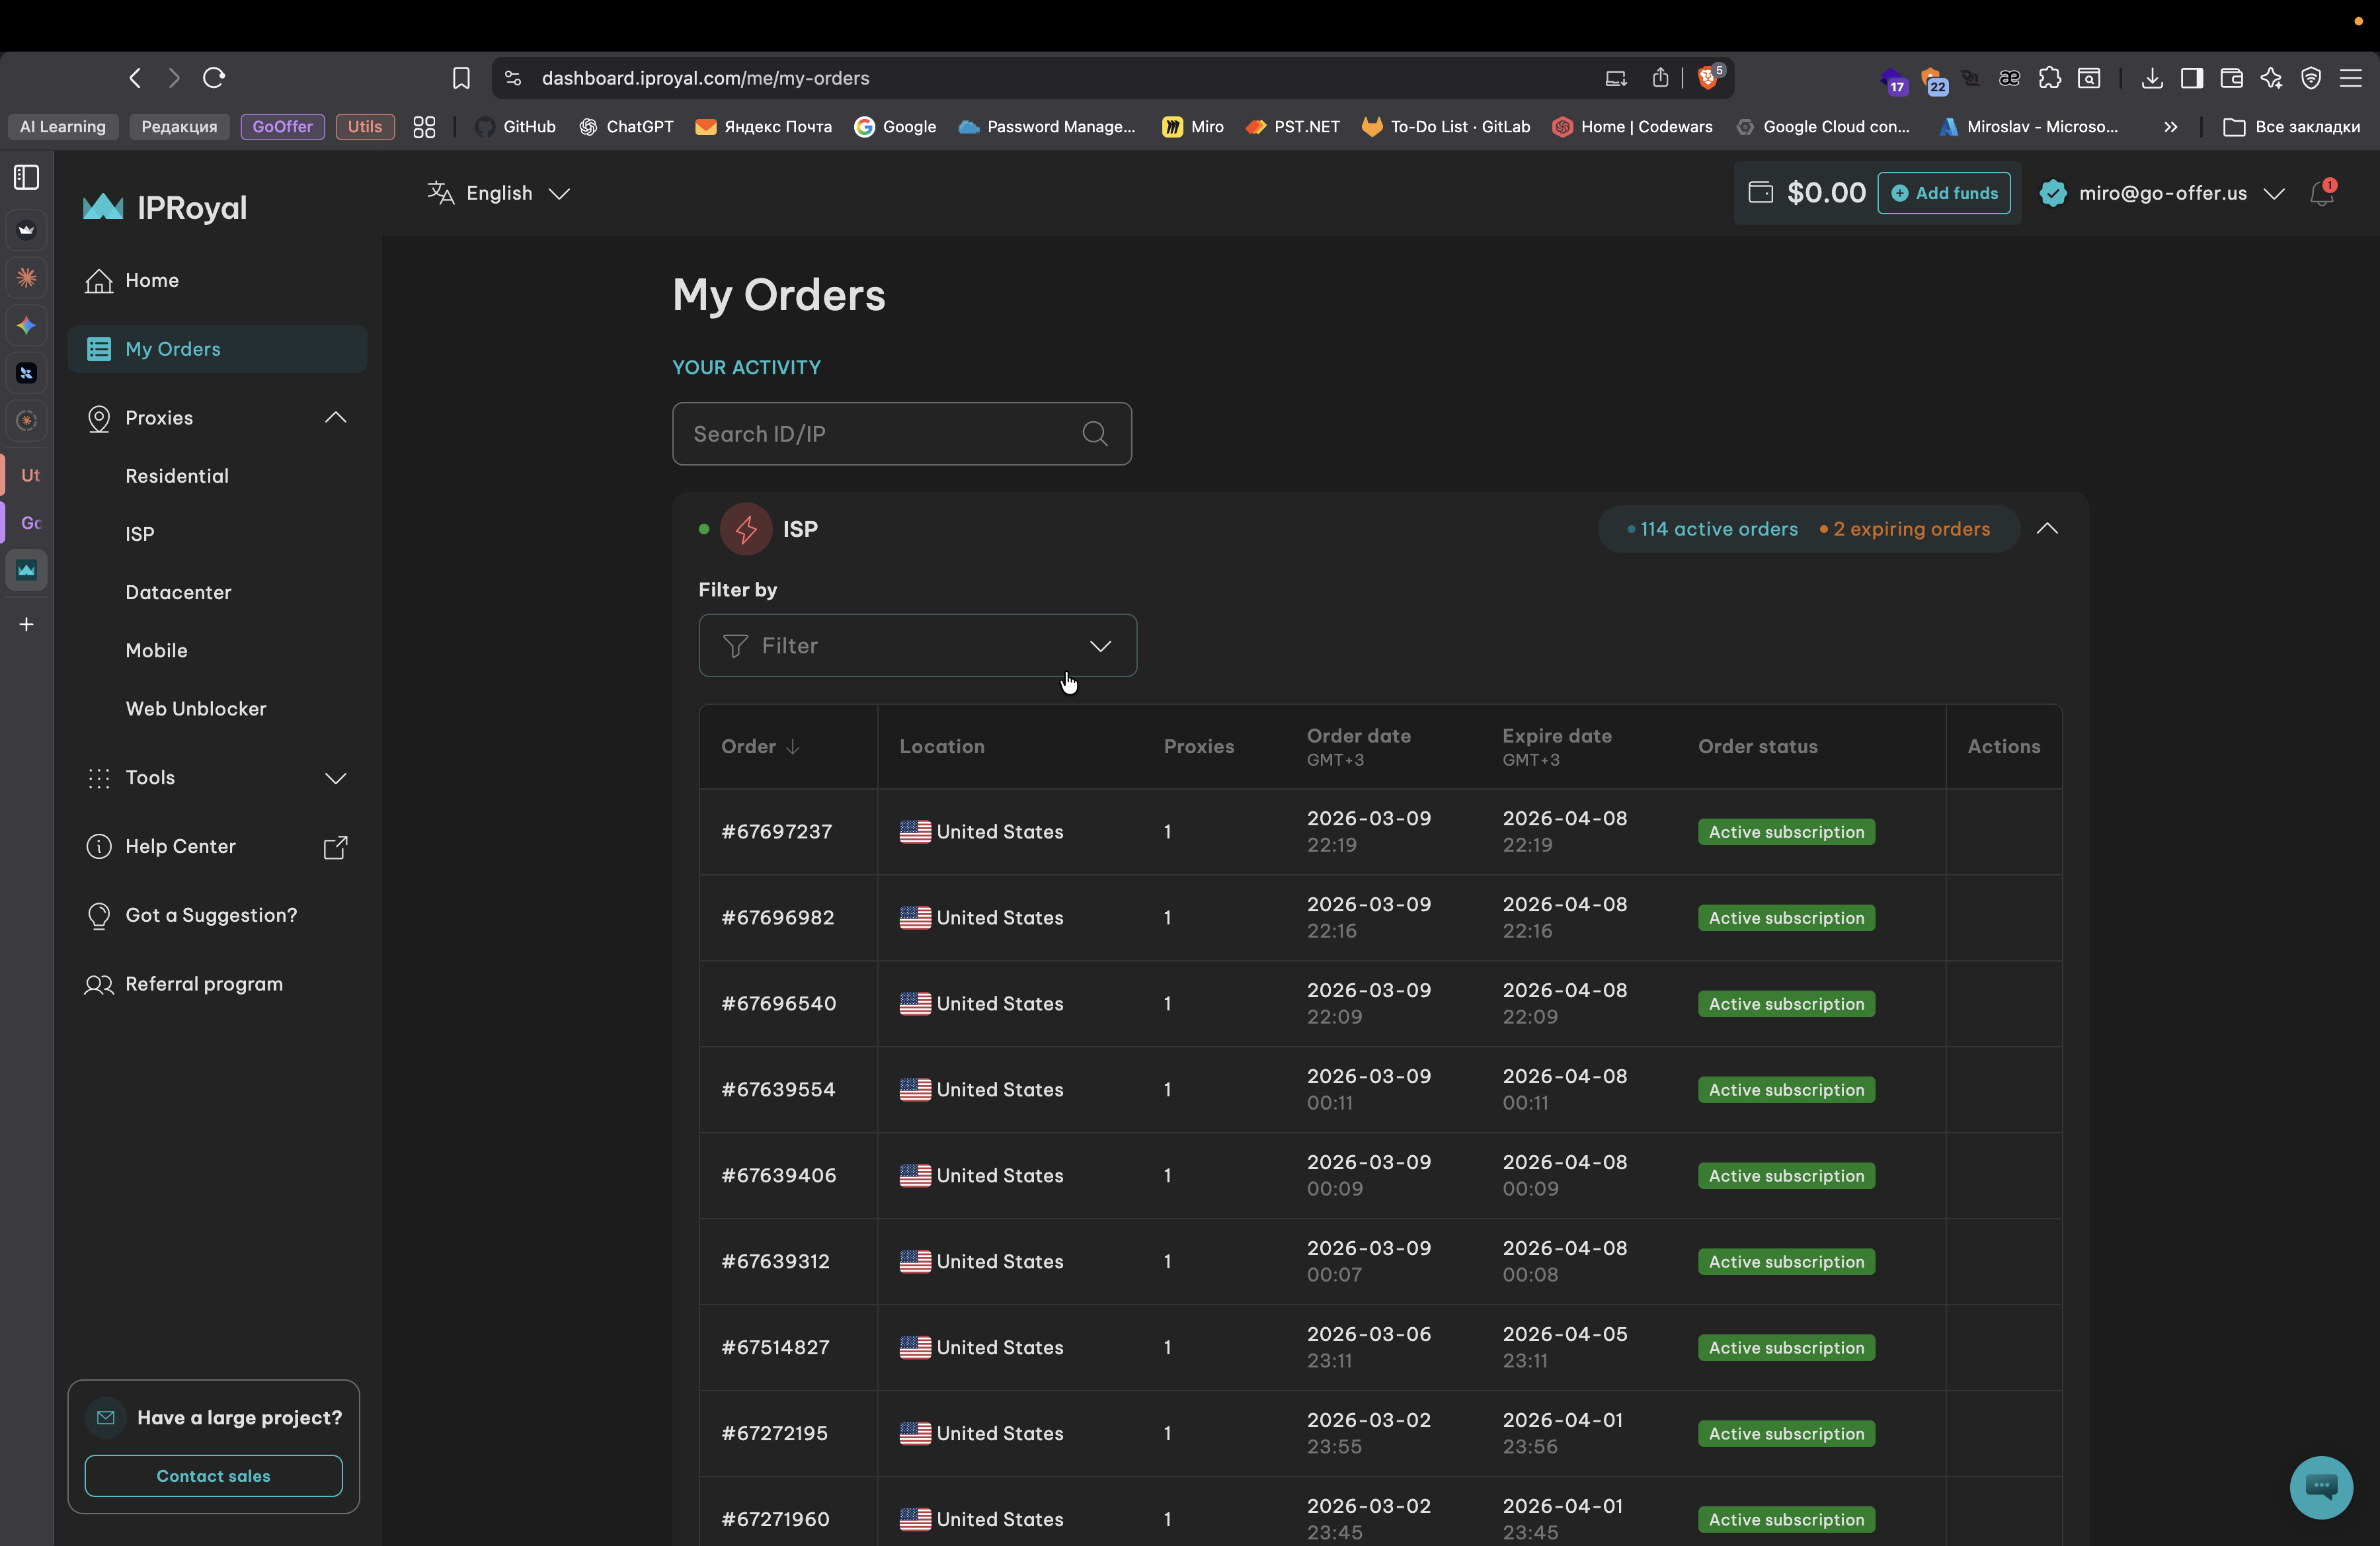2380x1546 pixels.
Task: Bookmark this page with bookmark icon
Action: coord(461,78)
